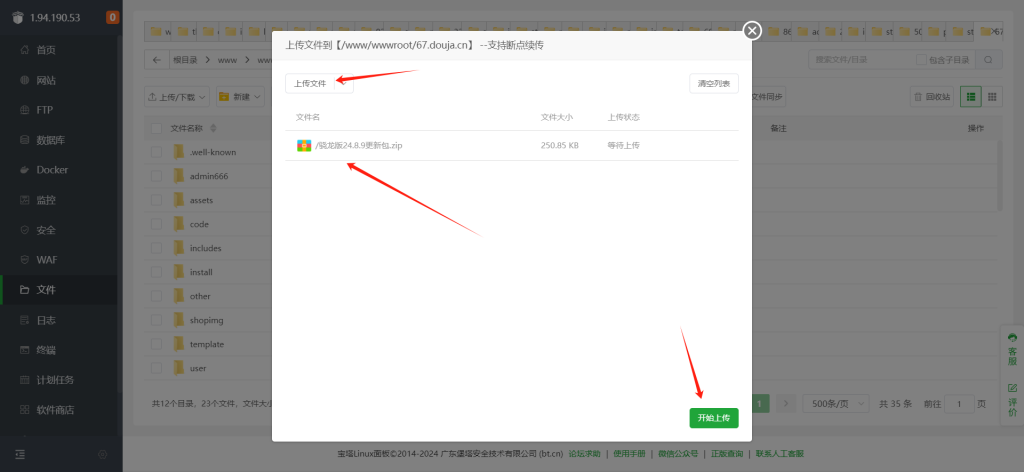Open the 使用手册 footer link

tap(629, 454)
